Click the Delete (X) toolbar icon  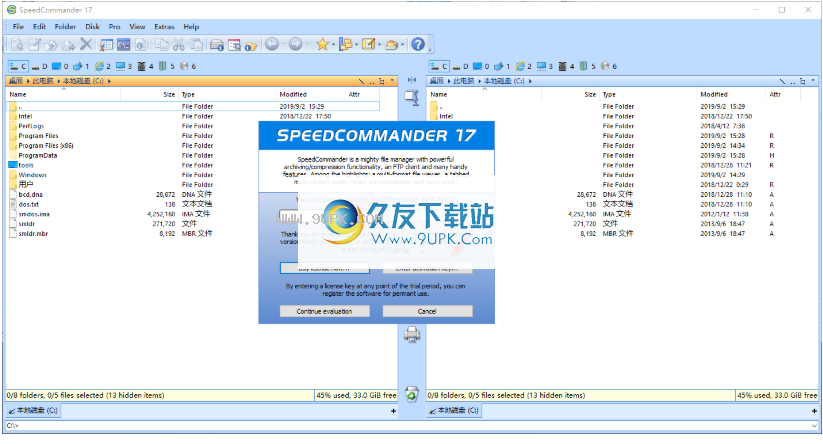point(86,45)
